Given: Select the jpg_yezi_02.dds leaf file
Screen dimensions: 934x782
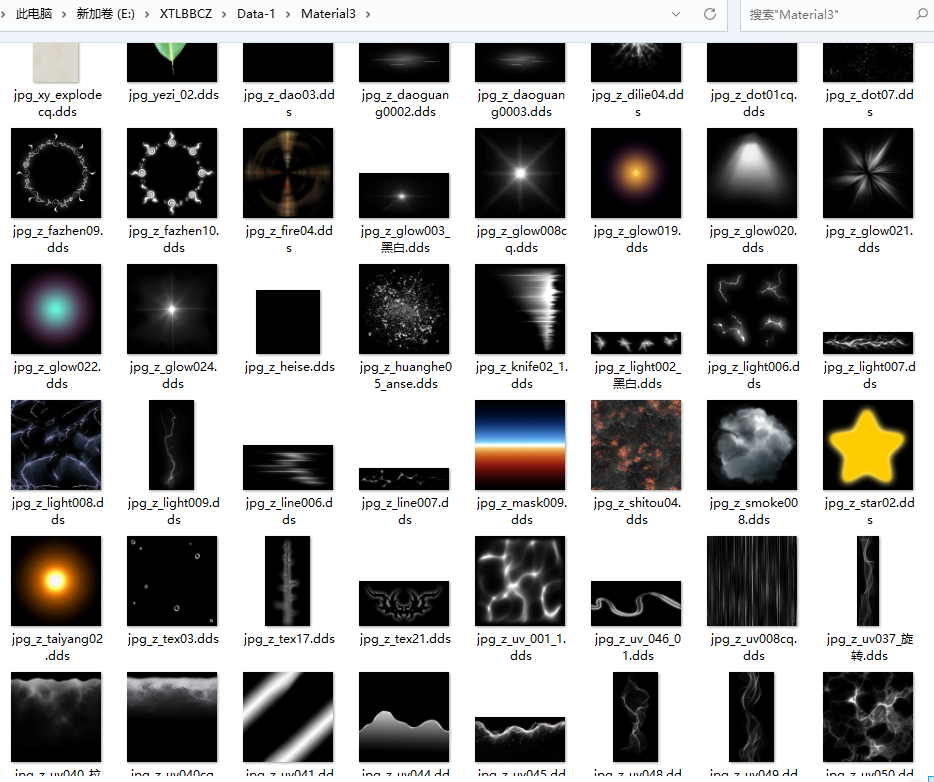Looking at the screenshot, I should coord(172,62).
